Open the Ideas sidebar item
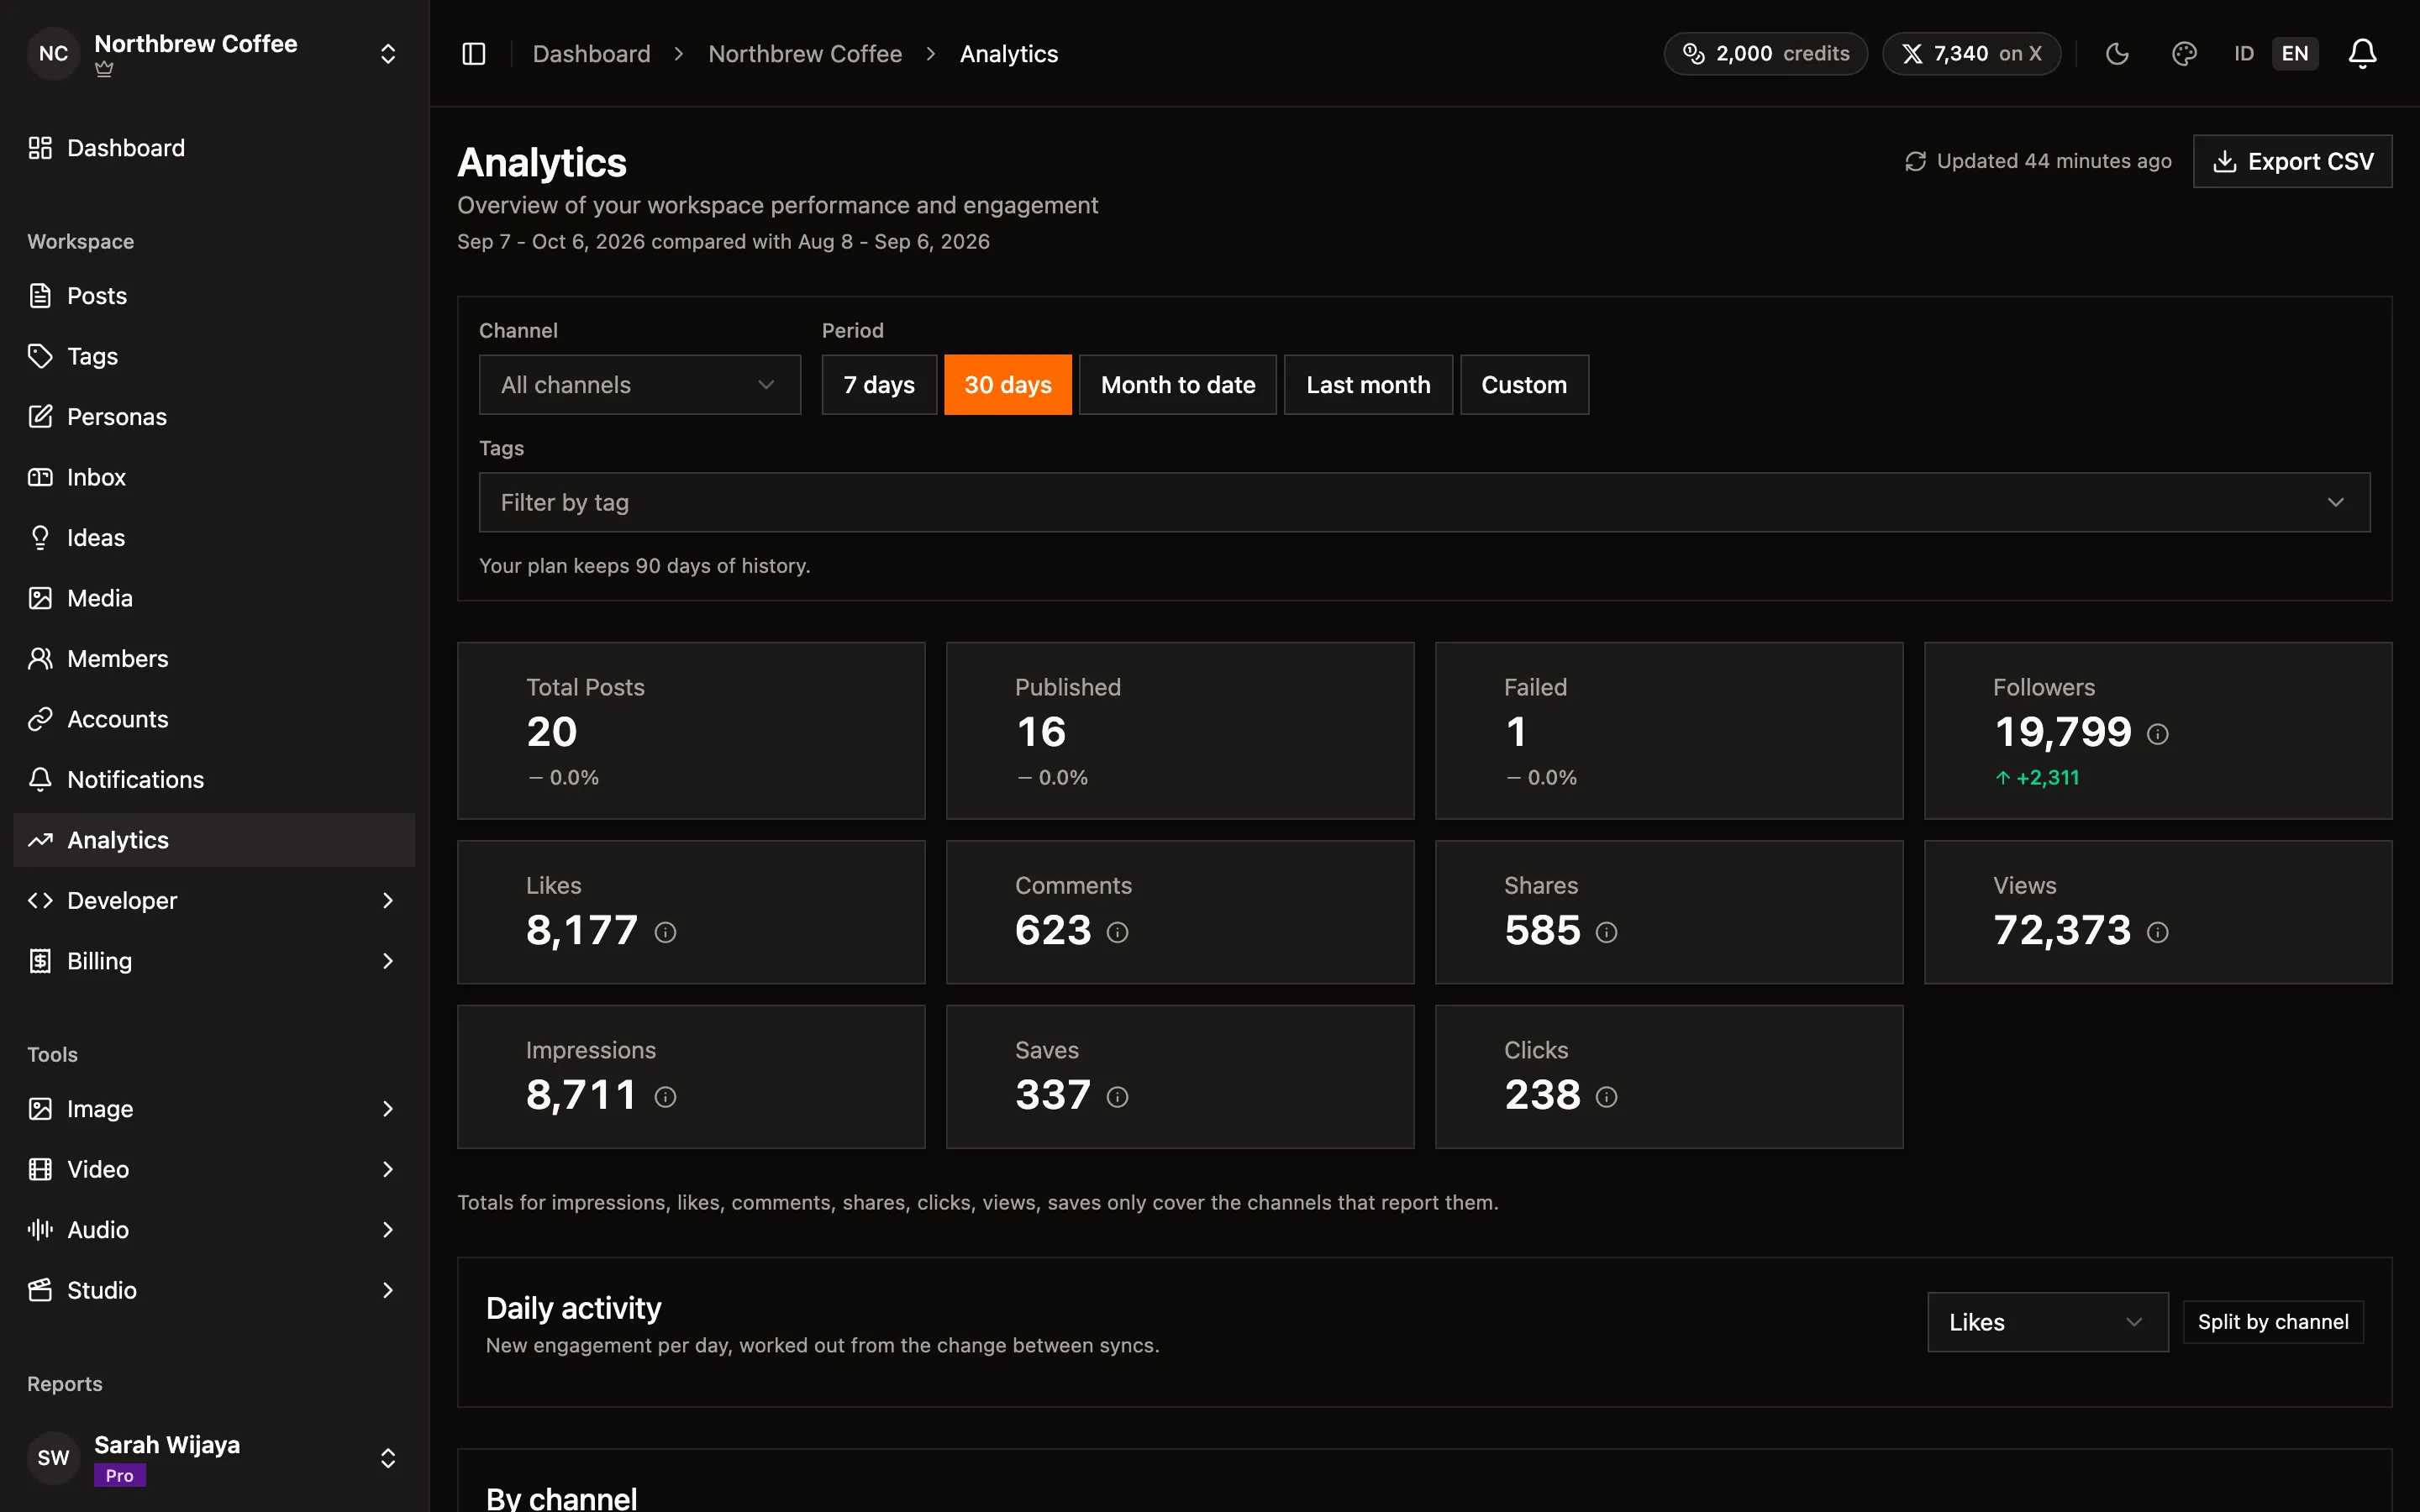2420x1512 pixels. (x=214, y=538)
